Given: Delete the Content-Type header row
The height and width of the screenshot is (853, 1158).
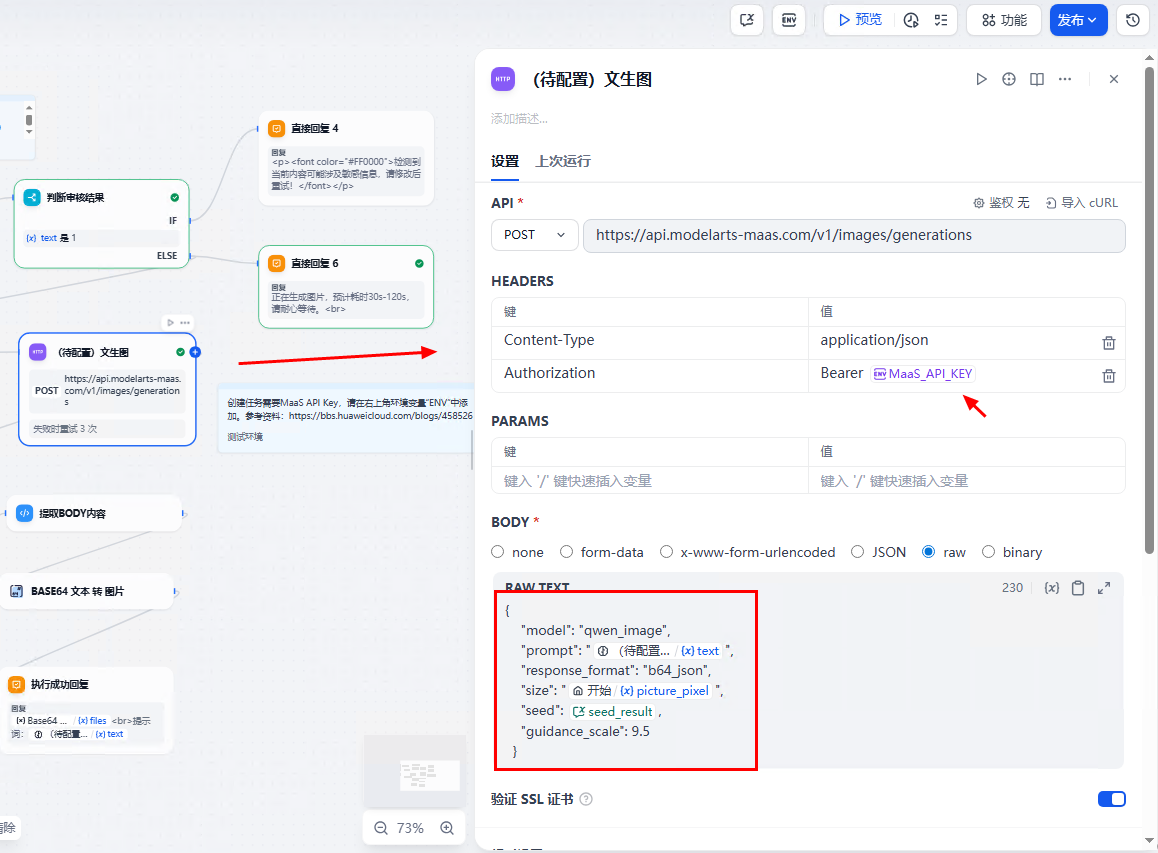Looking at the screenshot, I should pos(1109,343).
